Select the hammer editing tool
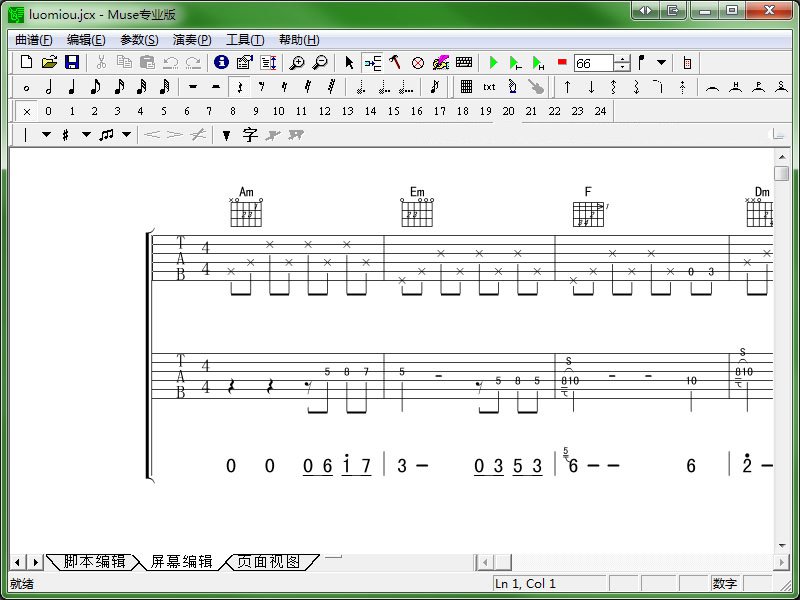The height and width of the screenshot is (600, 800). [x=395, y=62]
